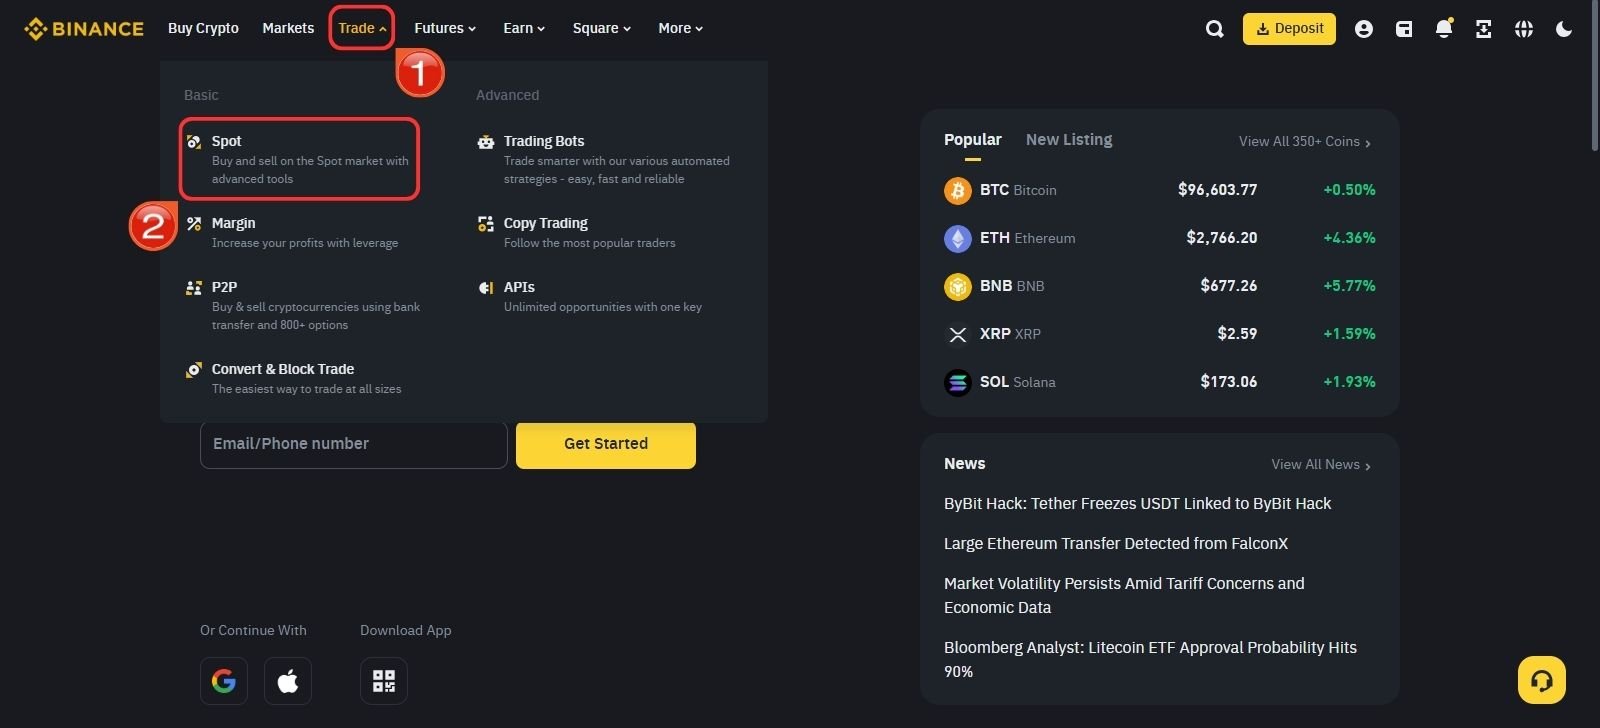Open the customer support headset chat
Viewport: 1600px width, 728px height.
pyautogui.click(x=1542, y=681)
